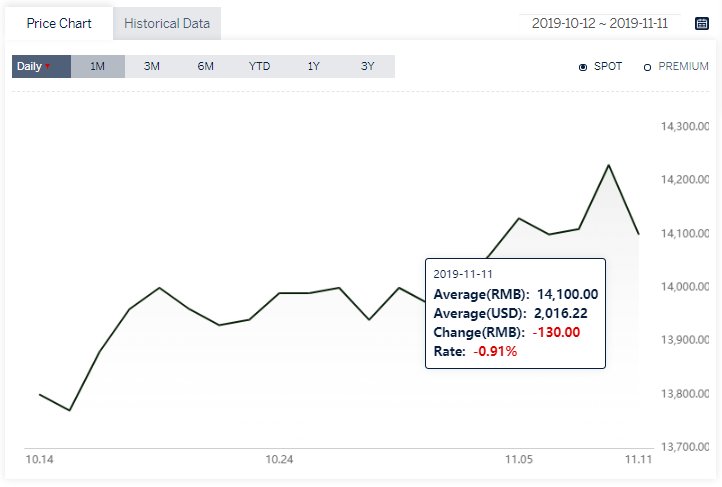Select the SPOT radio button
722x487 pixels.
coord(582,67)
